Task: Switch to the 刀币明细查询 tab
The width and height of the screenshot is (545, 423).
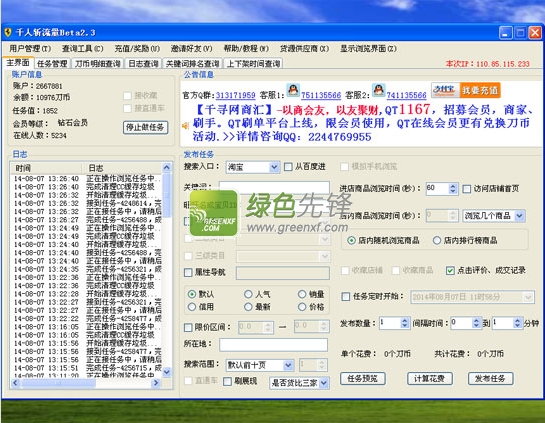Action: pos(98,64)
